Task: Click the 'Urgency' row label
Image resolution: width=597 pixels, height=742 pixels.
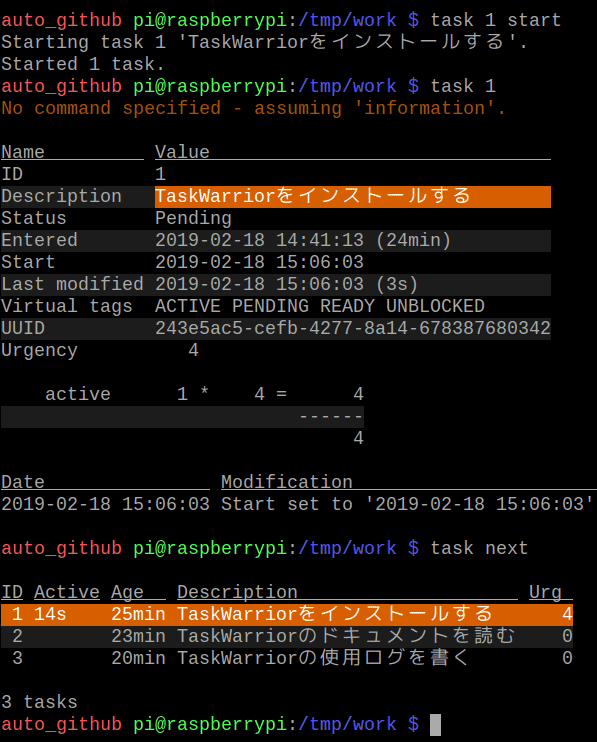Action: click(39, 351)
